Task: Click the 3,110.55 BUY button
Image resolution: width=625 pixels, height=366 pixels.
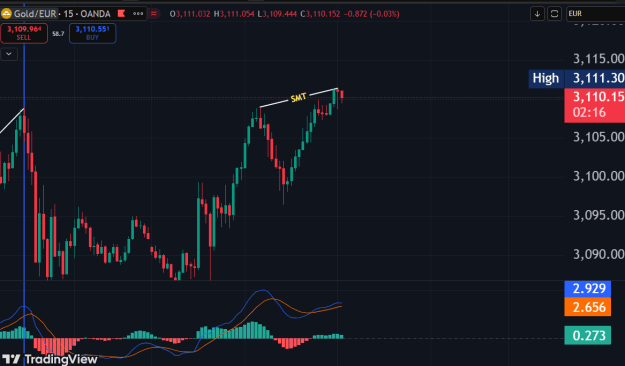Action: [92, 33]
